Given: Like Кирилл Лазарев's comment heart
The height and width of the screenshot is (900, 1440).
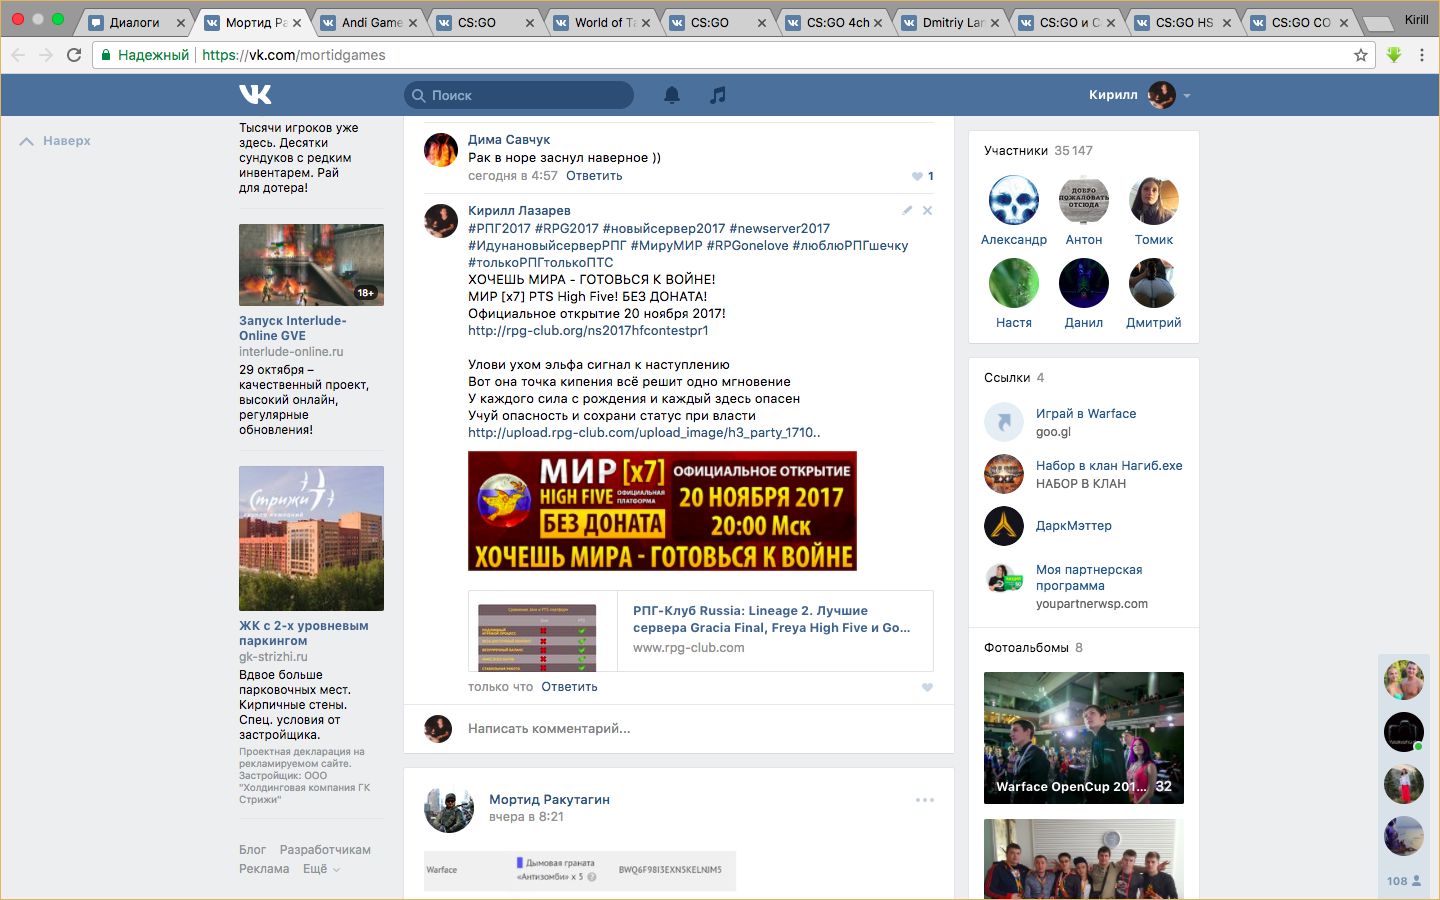Looking at the screenshot, I should 927,687.
